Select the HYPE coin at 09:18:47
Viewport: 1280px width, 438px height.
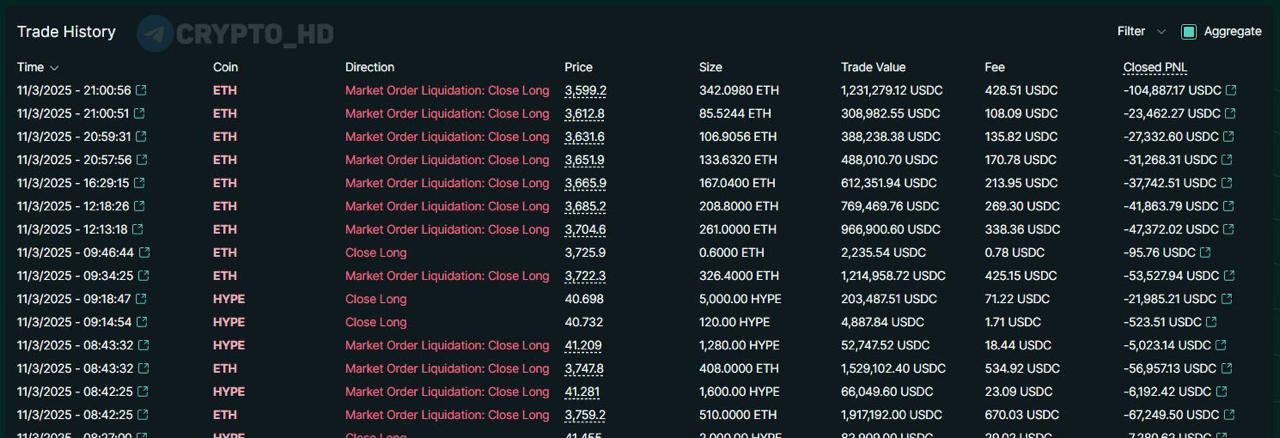228,299
